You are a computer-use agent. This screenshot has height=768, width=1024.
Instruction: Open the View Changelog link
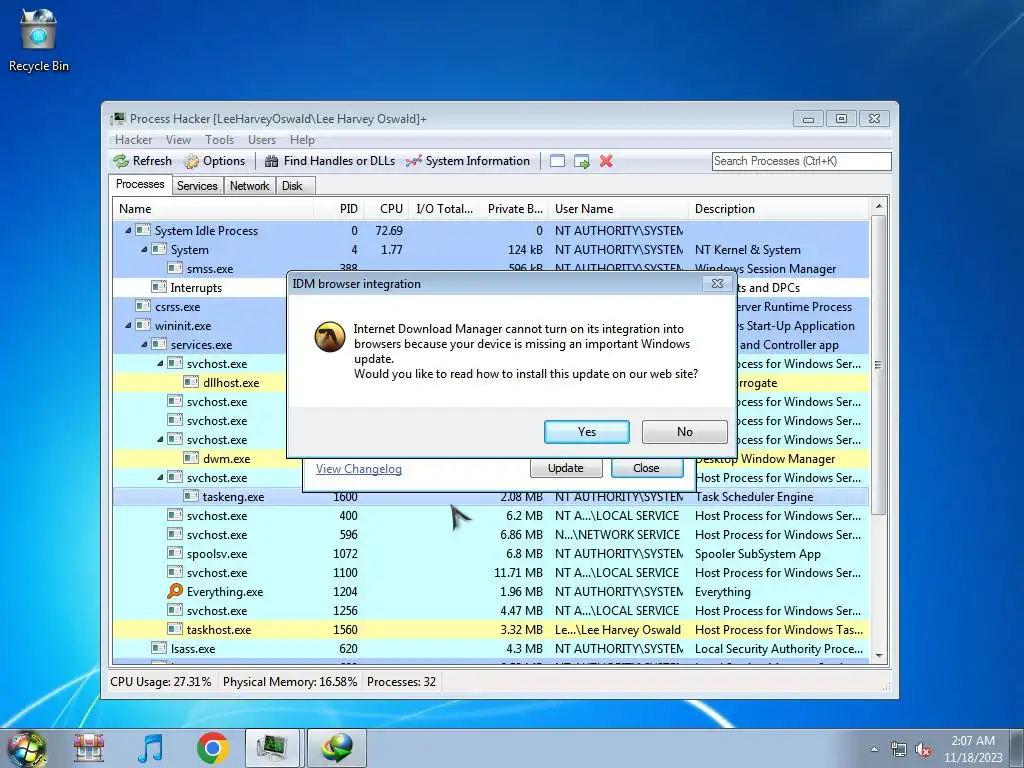[359, 469]
